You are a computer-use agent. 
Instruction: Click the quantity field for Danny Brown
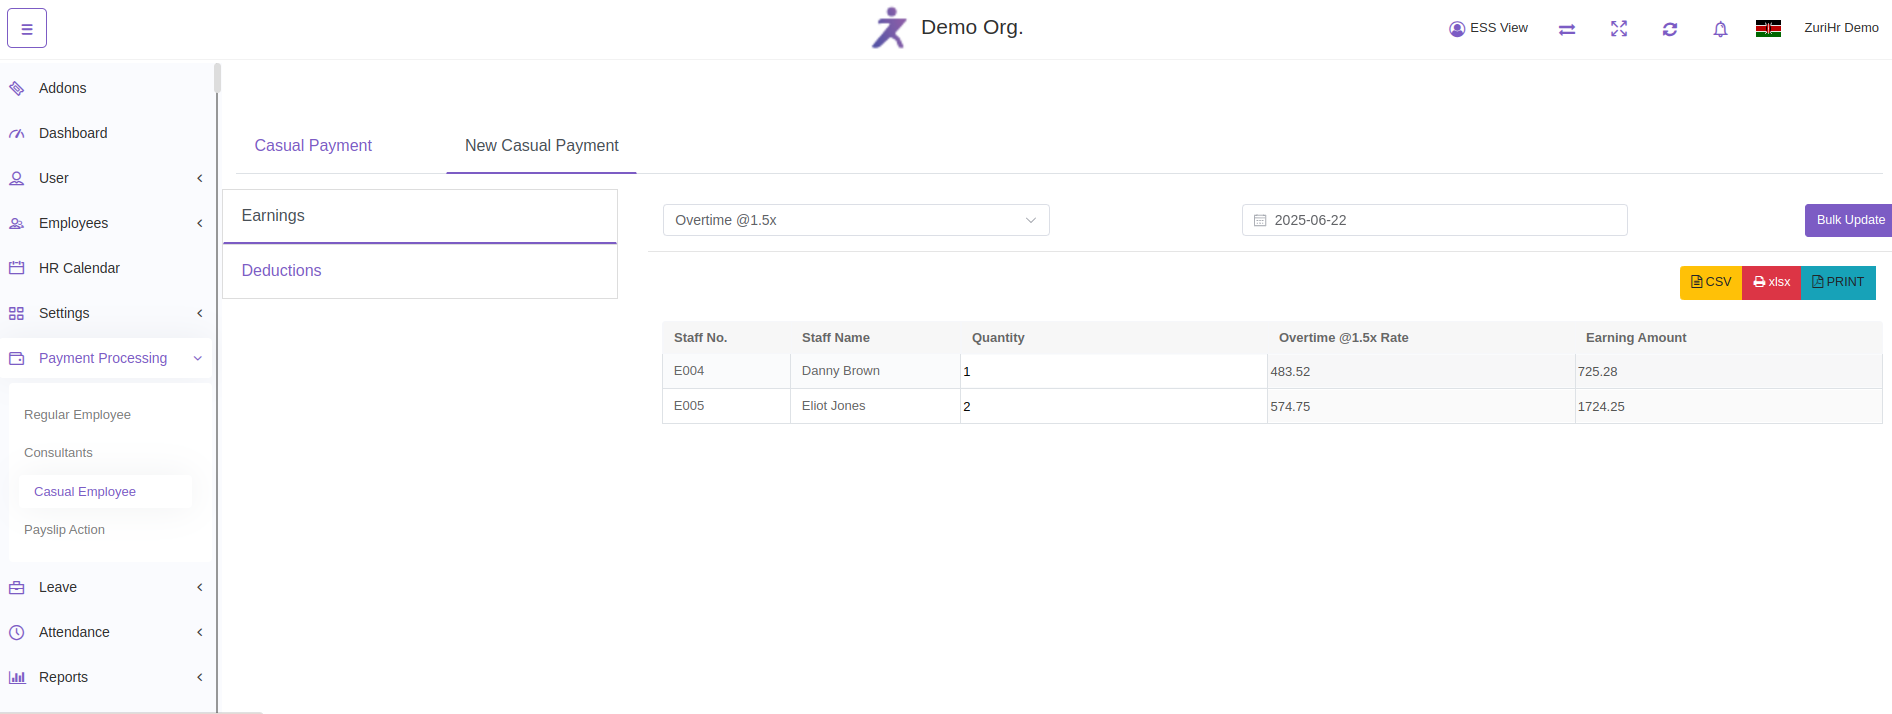(x=1112, y=371)
